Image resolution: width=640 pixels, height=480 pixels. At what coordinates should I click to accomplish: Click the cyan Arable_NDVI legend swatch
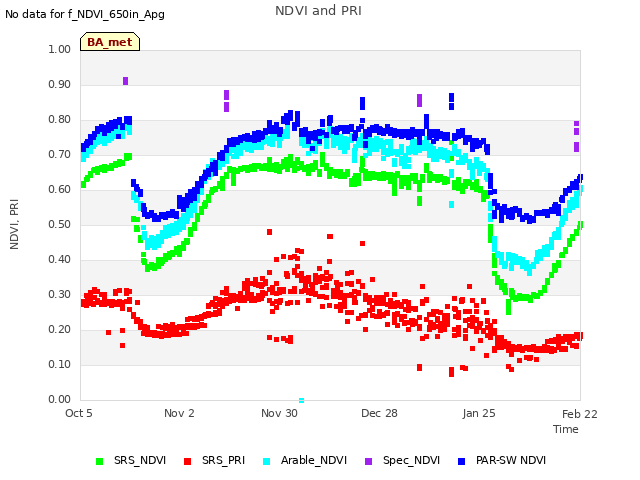(266, 461)
